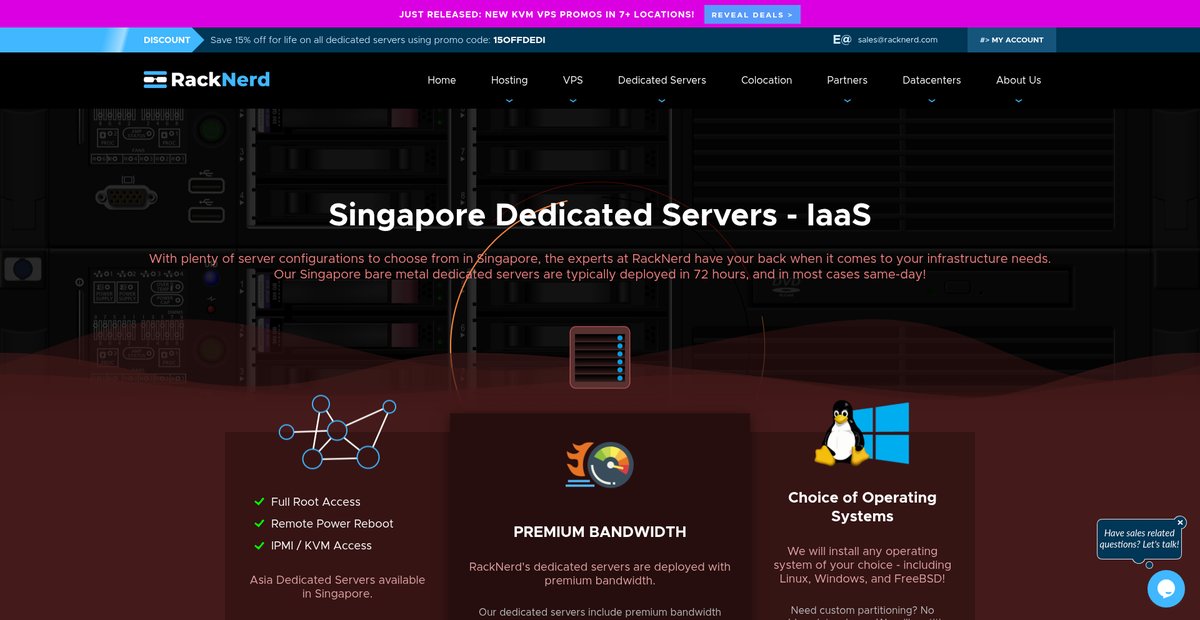Image resolution: width=1200 pixels, height=620 pixels.
Task: Click the RackNerd logo
Action: pos(206,80)
